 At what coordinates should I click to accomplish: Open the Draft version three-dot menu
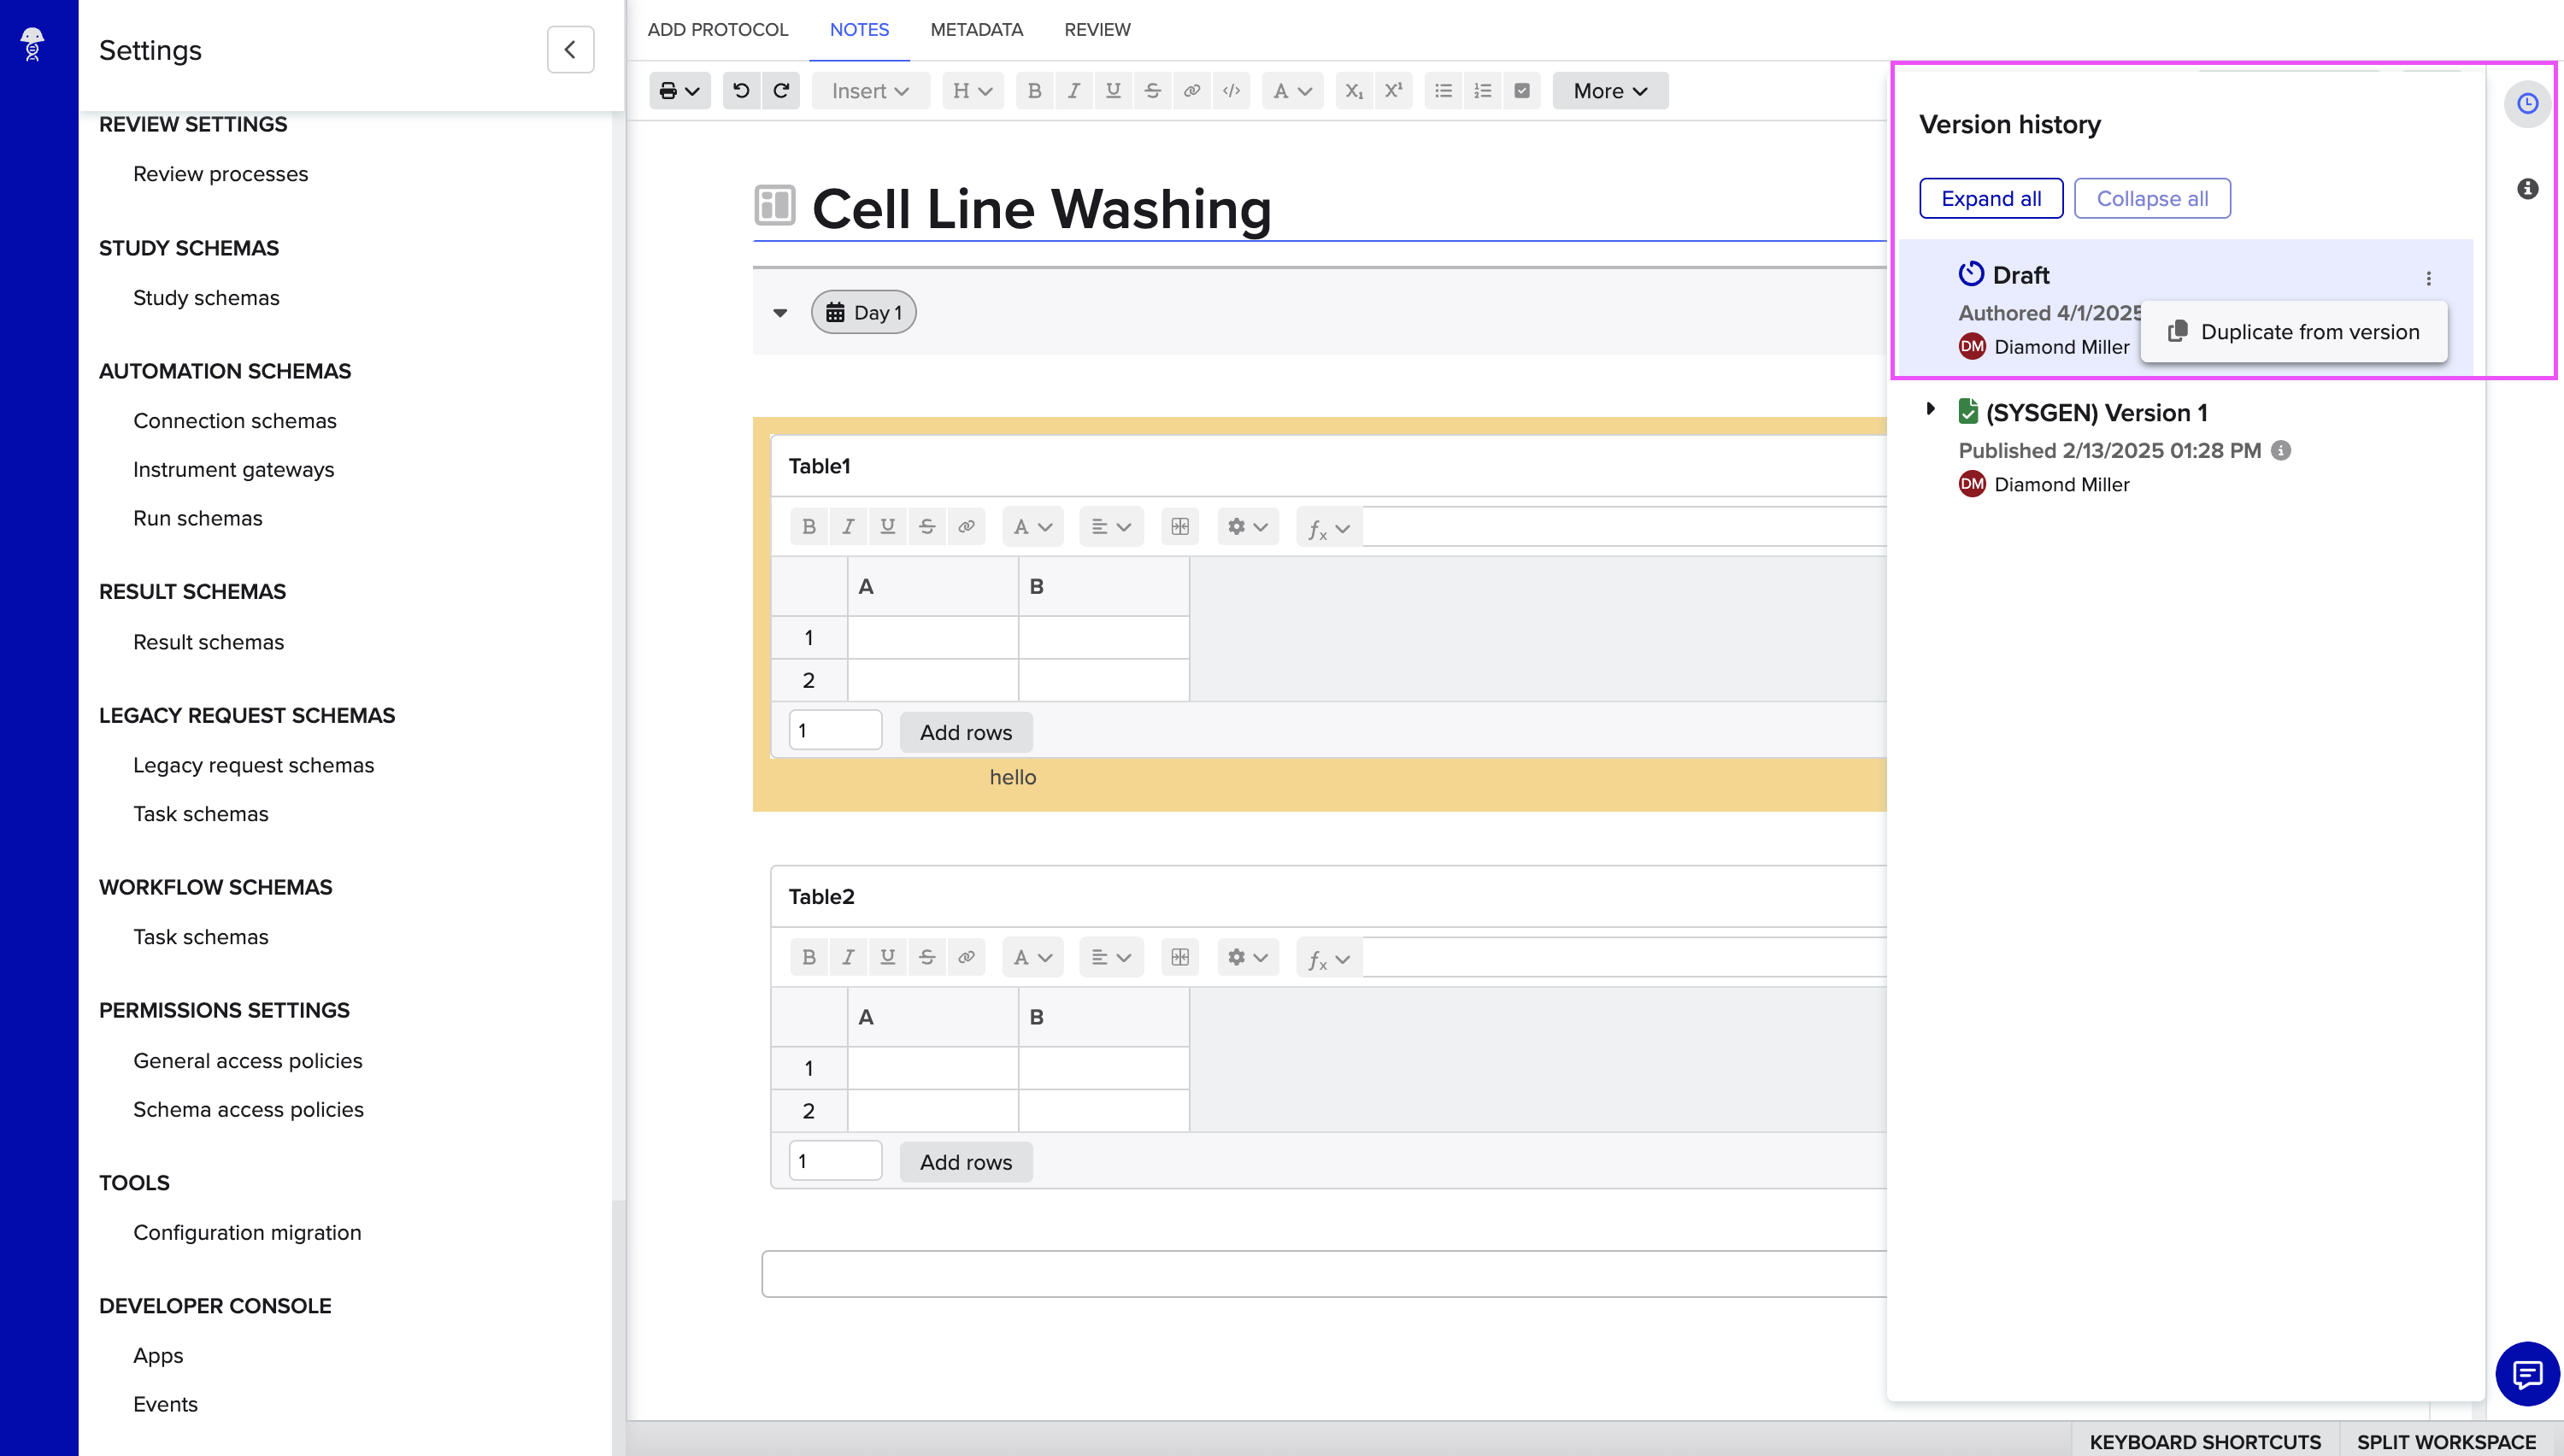[x=2428, y=278]
